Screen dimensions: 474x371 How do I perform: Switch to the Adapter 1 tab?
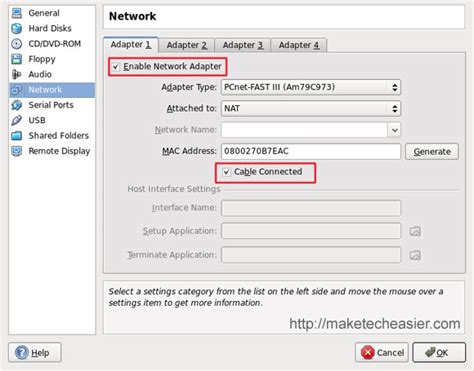[x=131, y=45]
